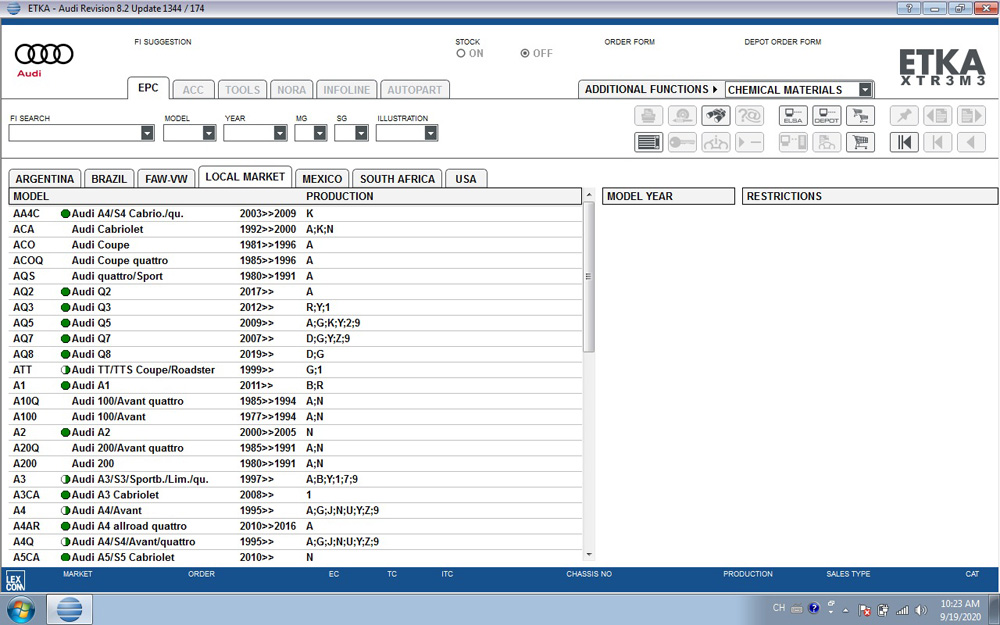Screen dimensions: 1000x625
Task: Click the plain back triangle icon
Action: pos(971,142)
